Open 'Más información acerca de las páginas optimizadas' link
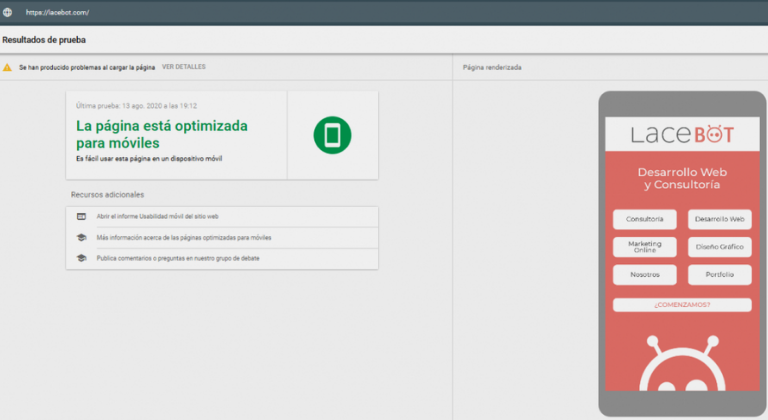The width and height of the screenshot is (768, 420). pyautogui.click(x=184, y=238)
